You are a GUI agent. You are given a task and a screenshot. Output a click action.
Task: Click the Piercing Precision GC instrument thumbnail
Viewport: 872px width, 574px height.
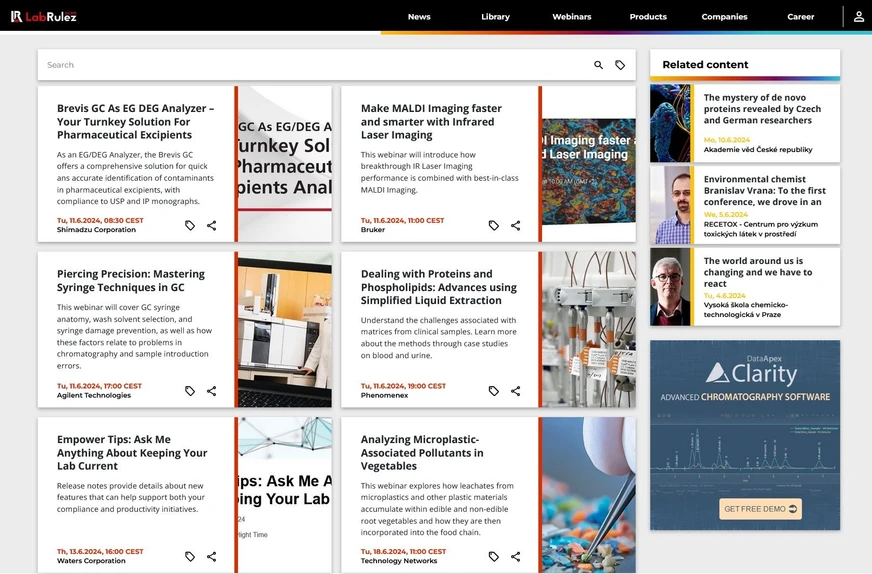[285, 329]
